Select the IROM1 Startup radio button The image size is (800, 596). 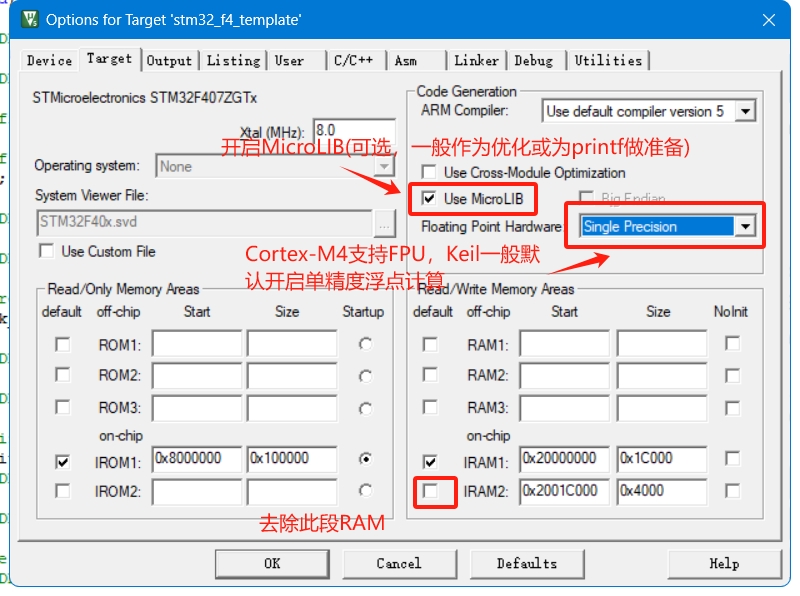pos(365,459)
